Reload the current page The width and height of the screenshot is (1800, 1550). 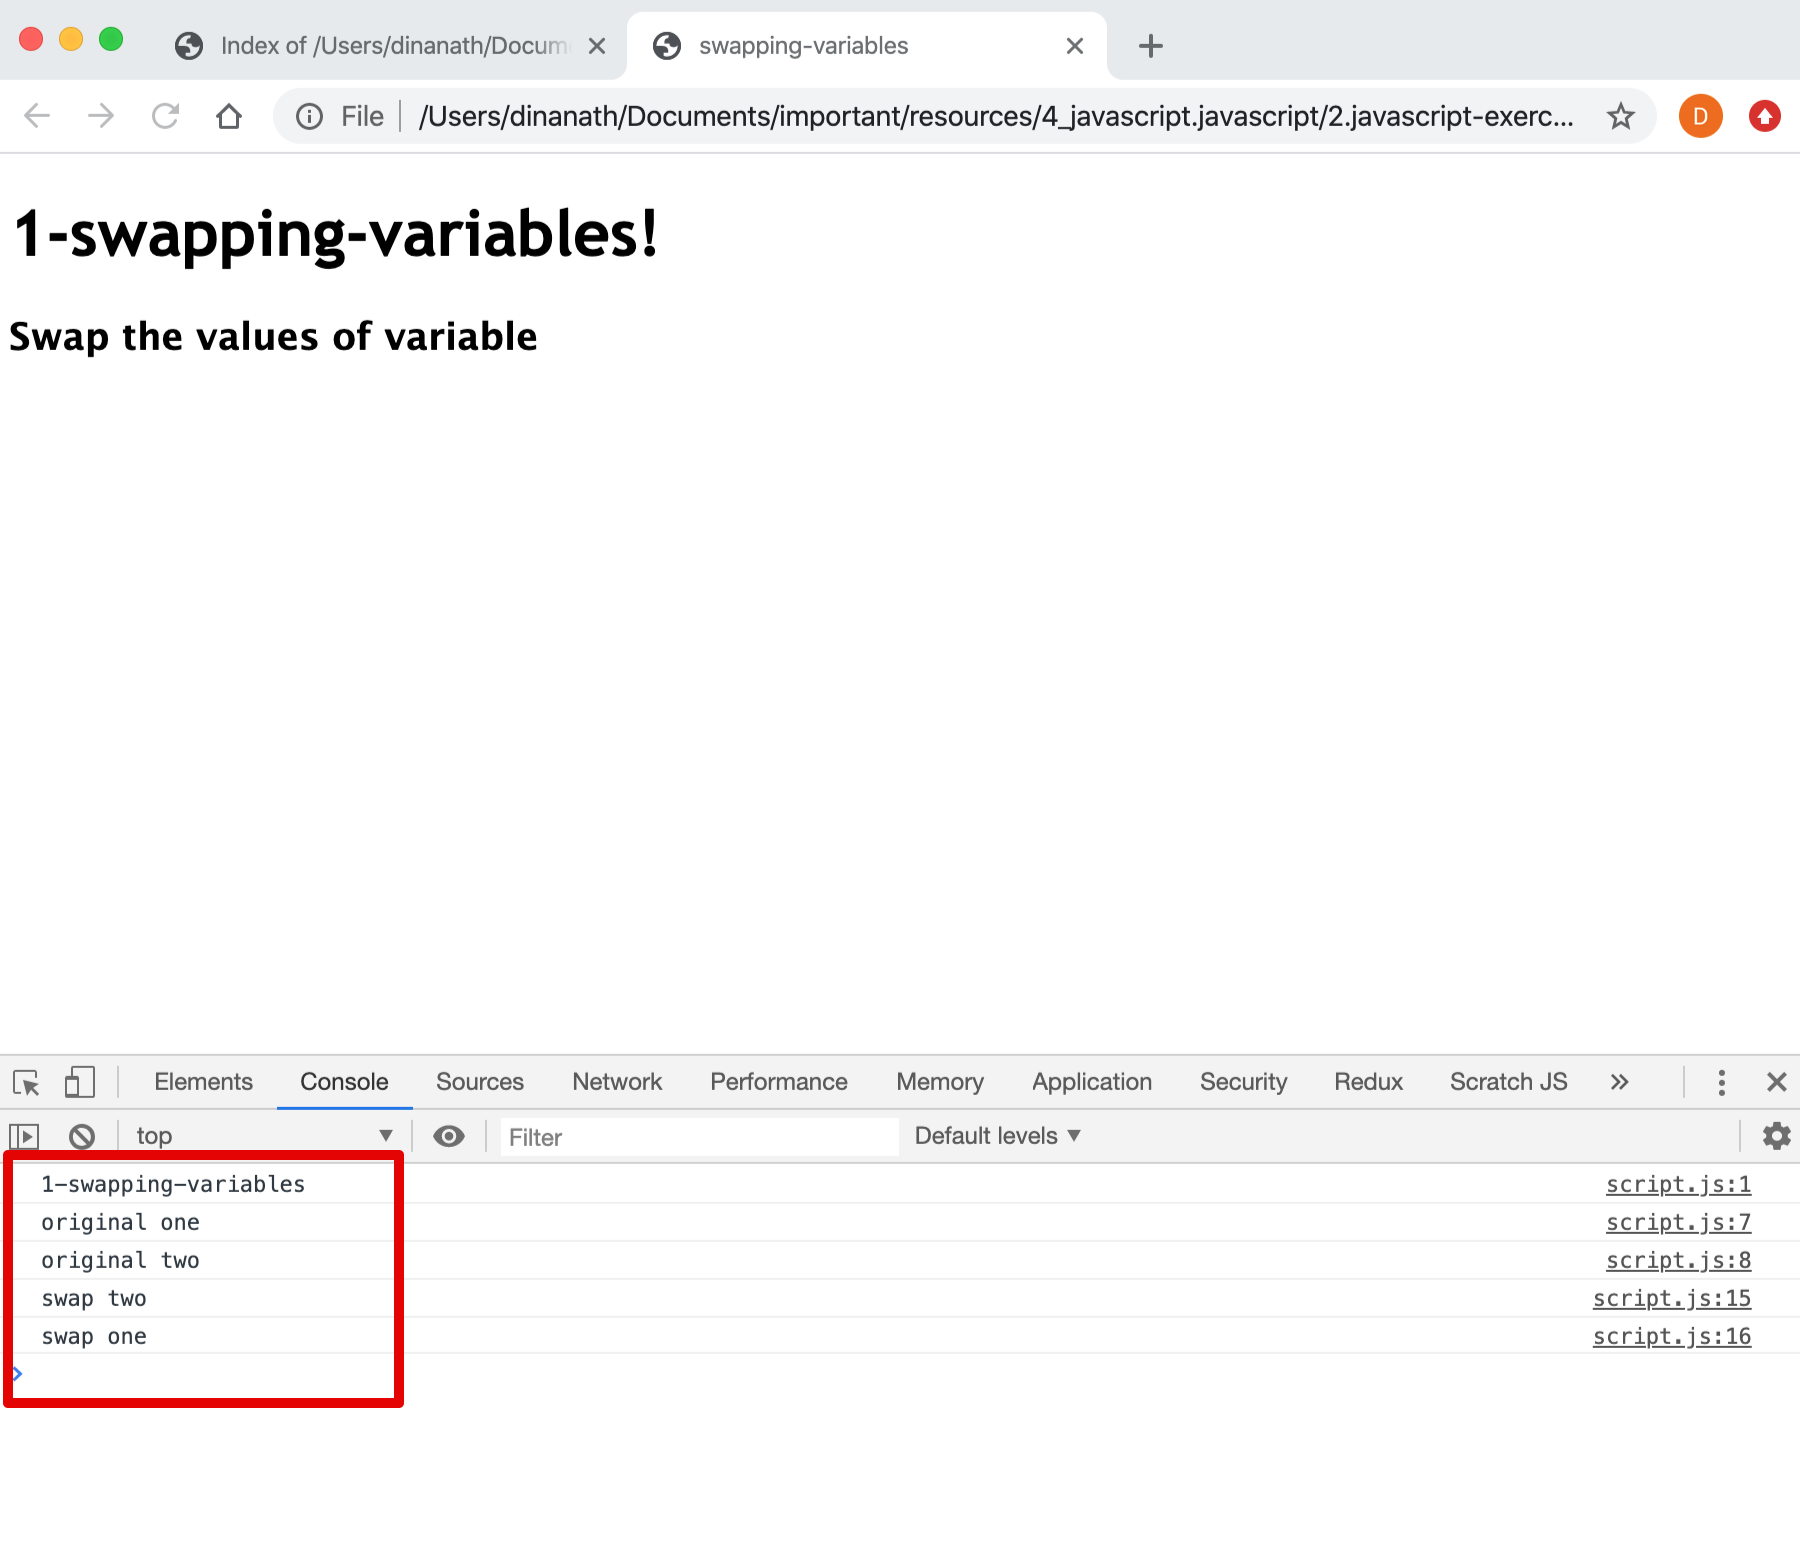tap(165, 116)
